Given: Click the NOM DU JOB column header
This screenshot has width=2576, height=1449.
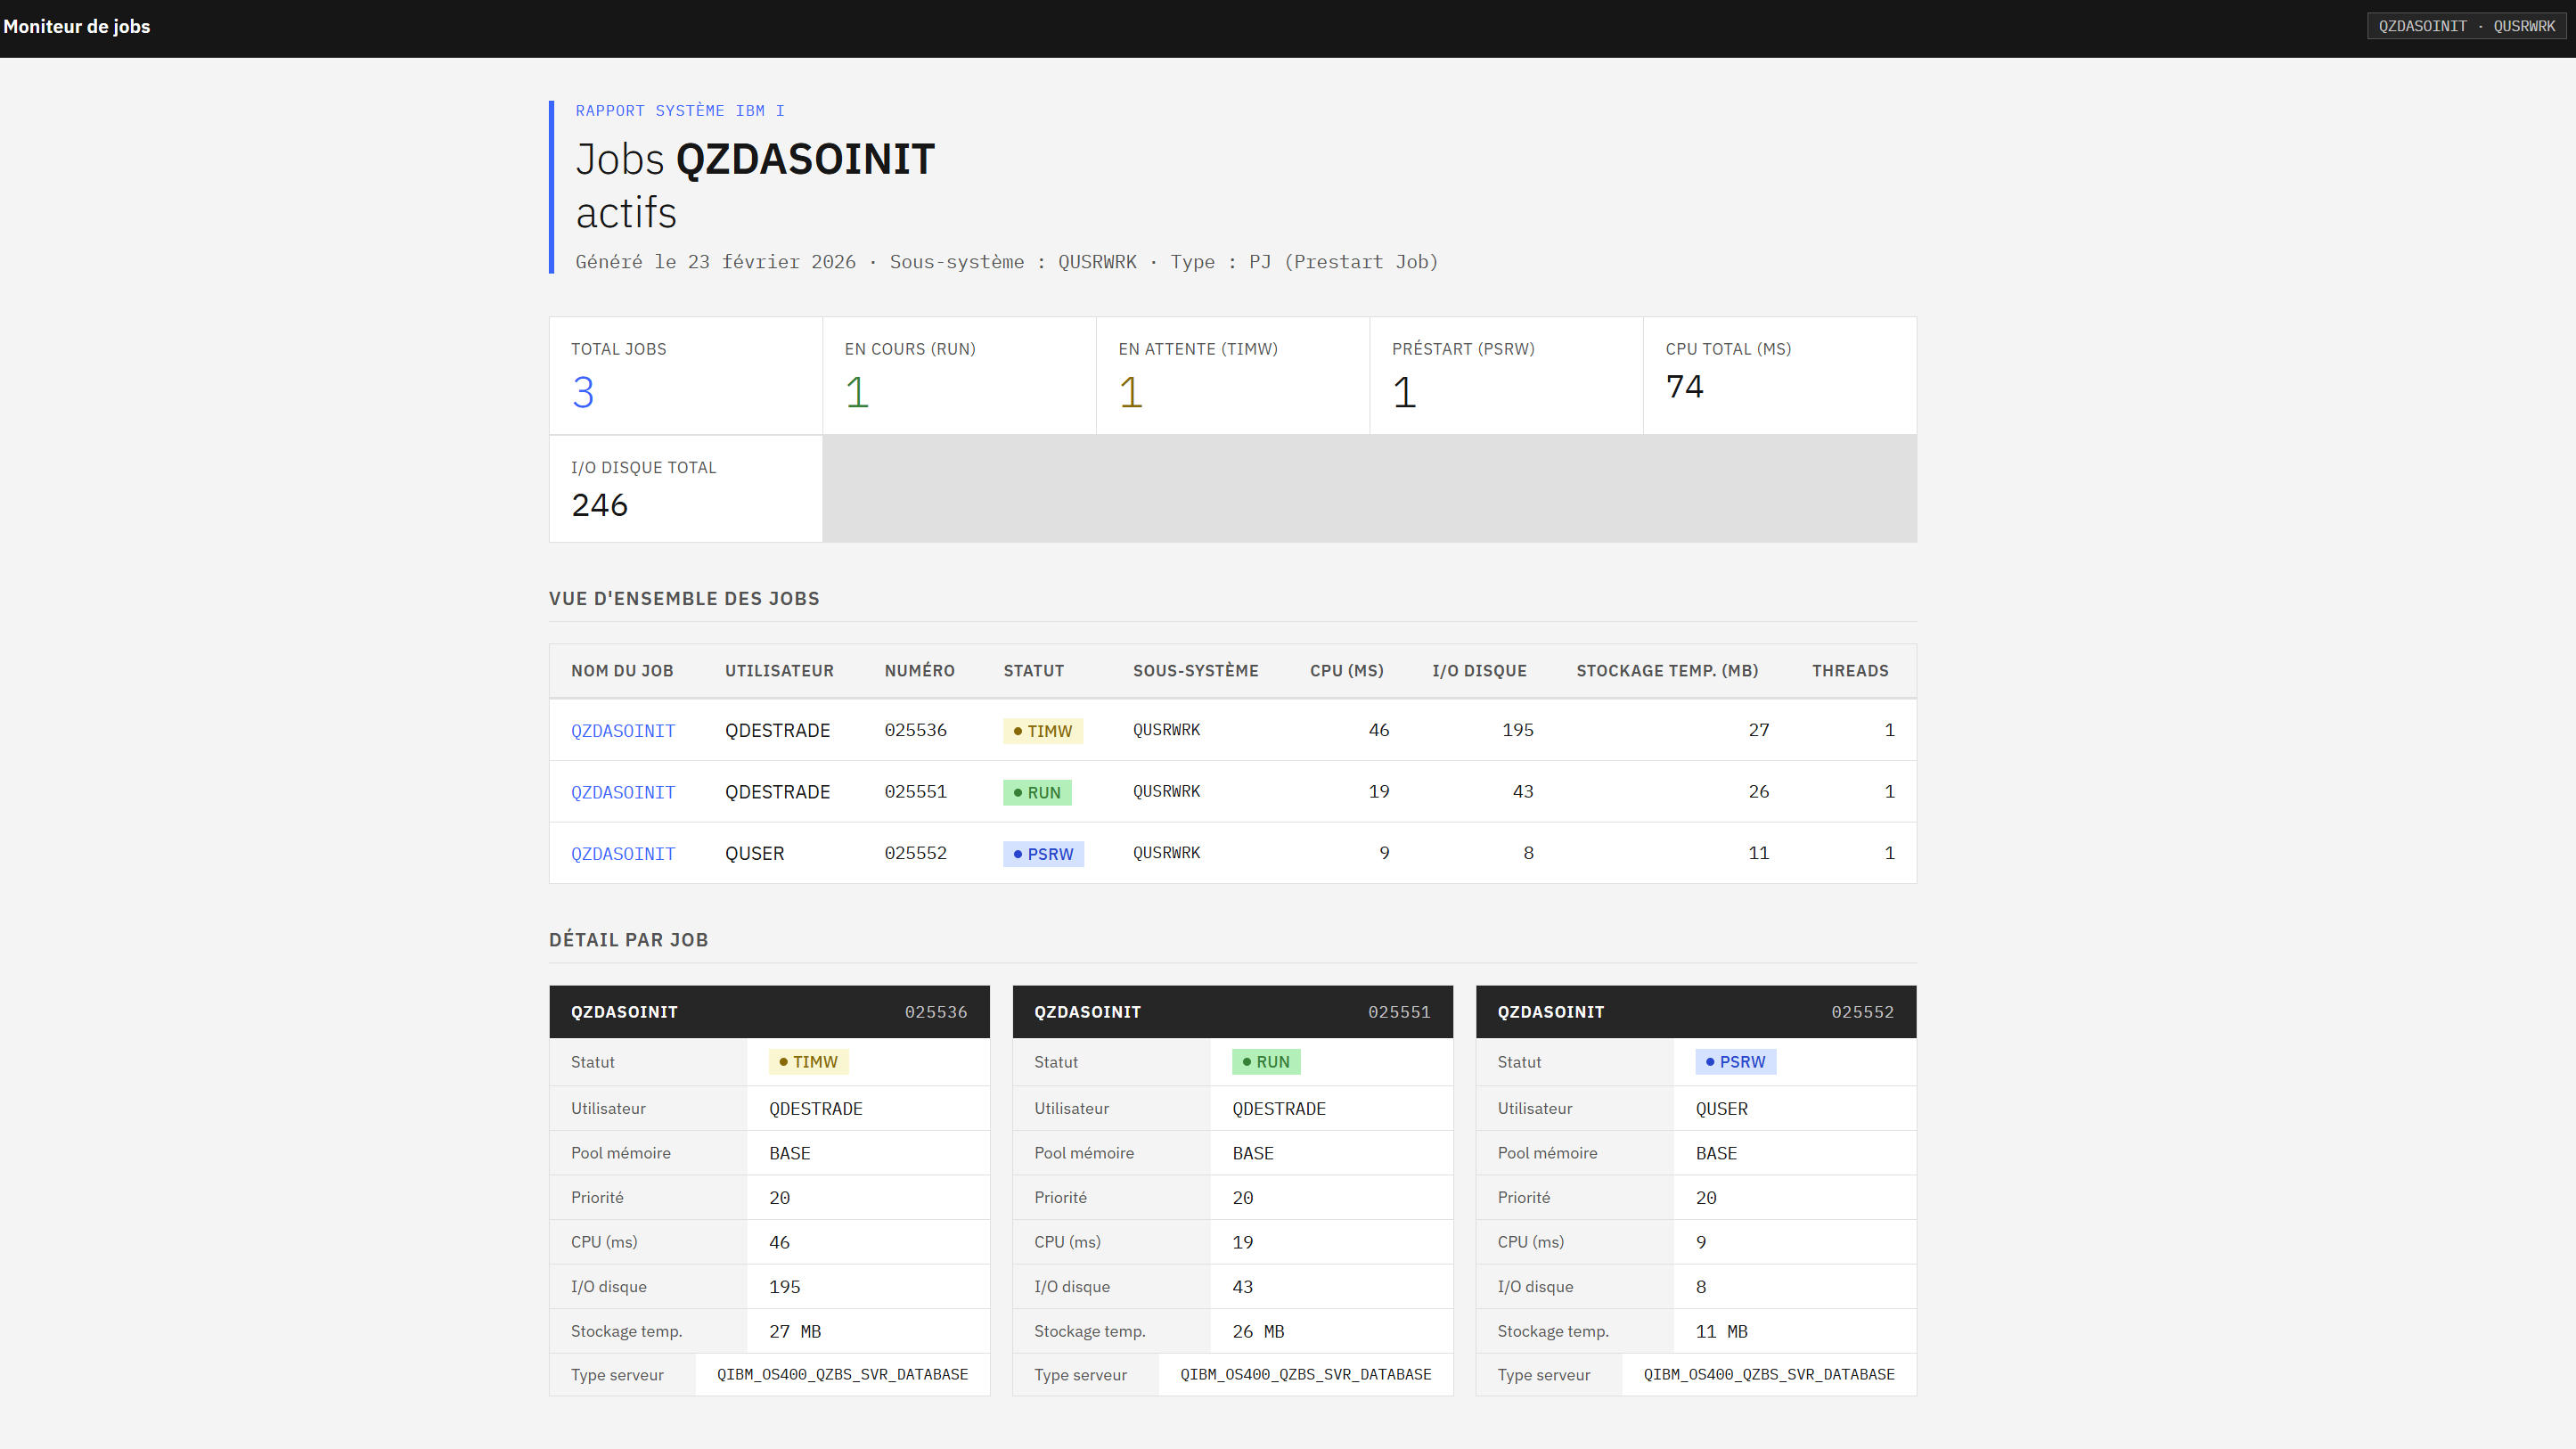Looking at the screenshot, I should (621, 671).
